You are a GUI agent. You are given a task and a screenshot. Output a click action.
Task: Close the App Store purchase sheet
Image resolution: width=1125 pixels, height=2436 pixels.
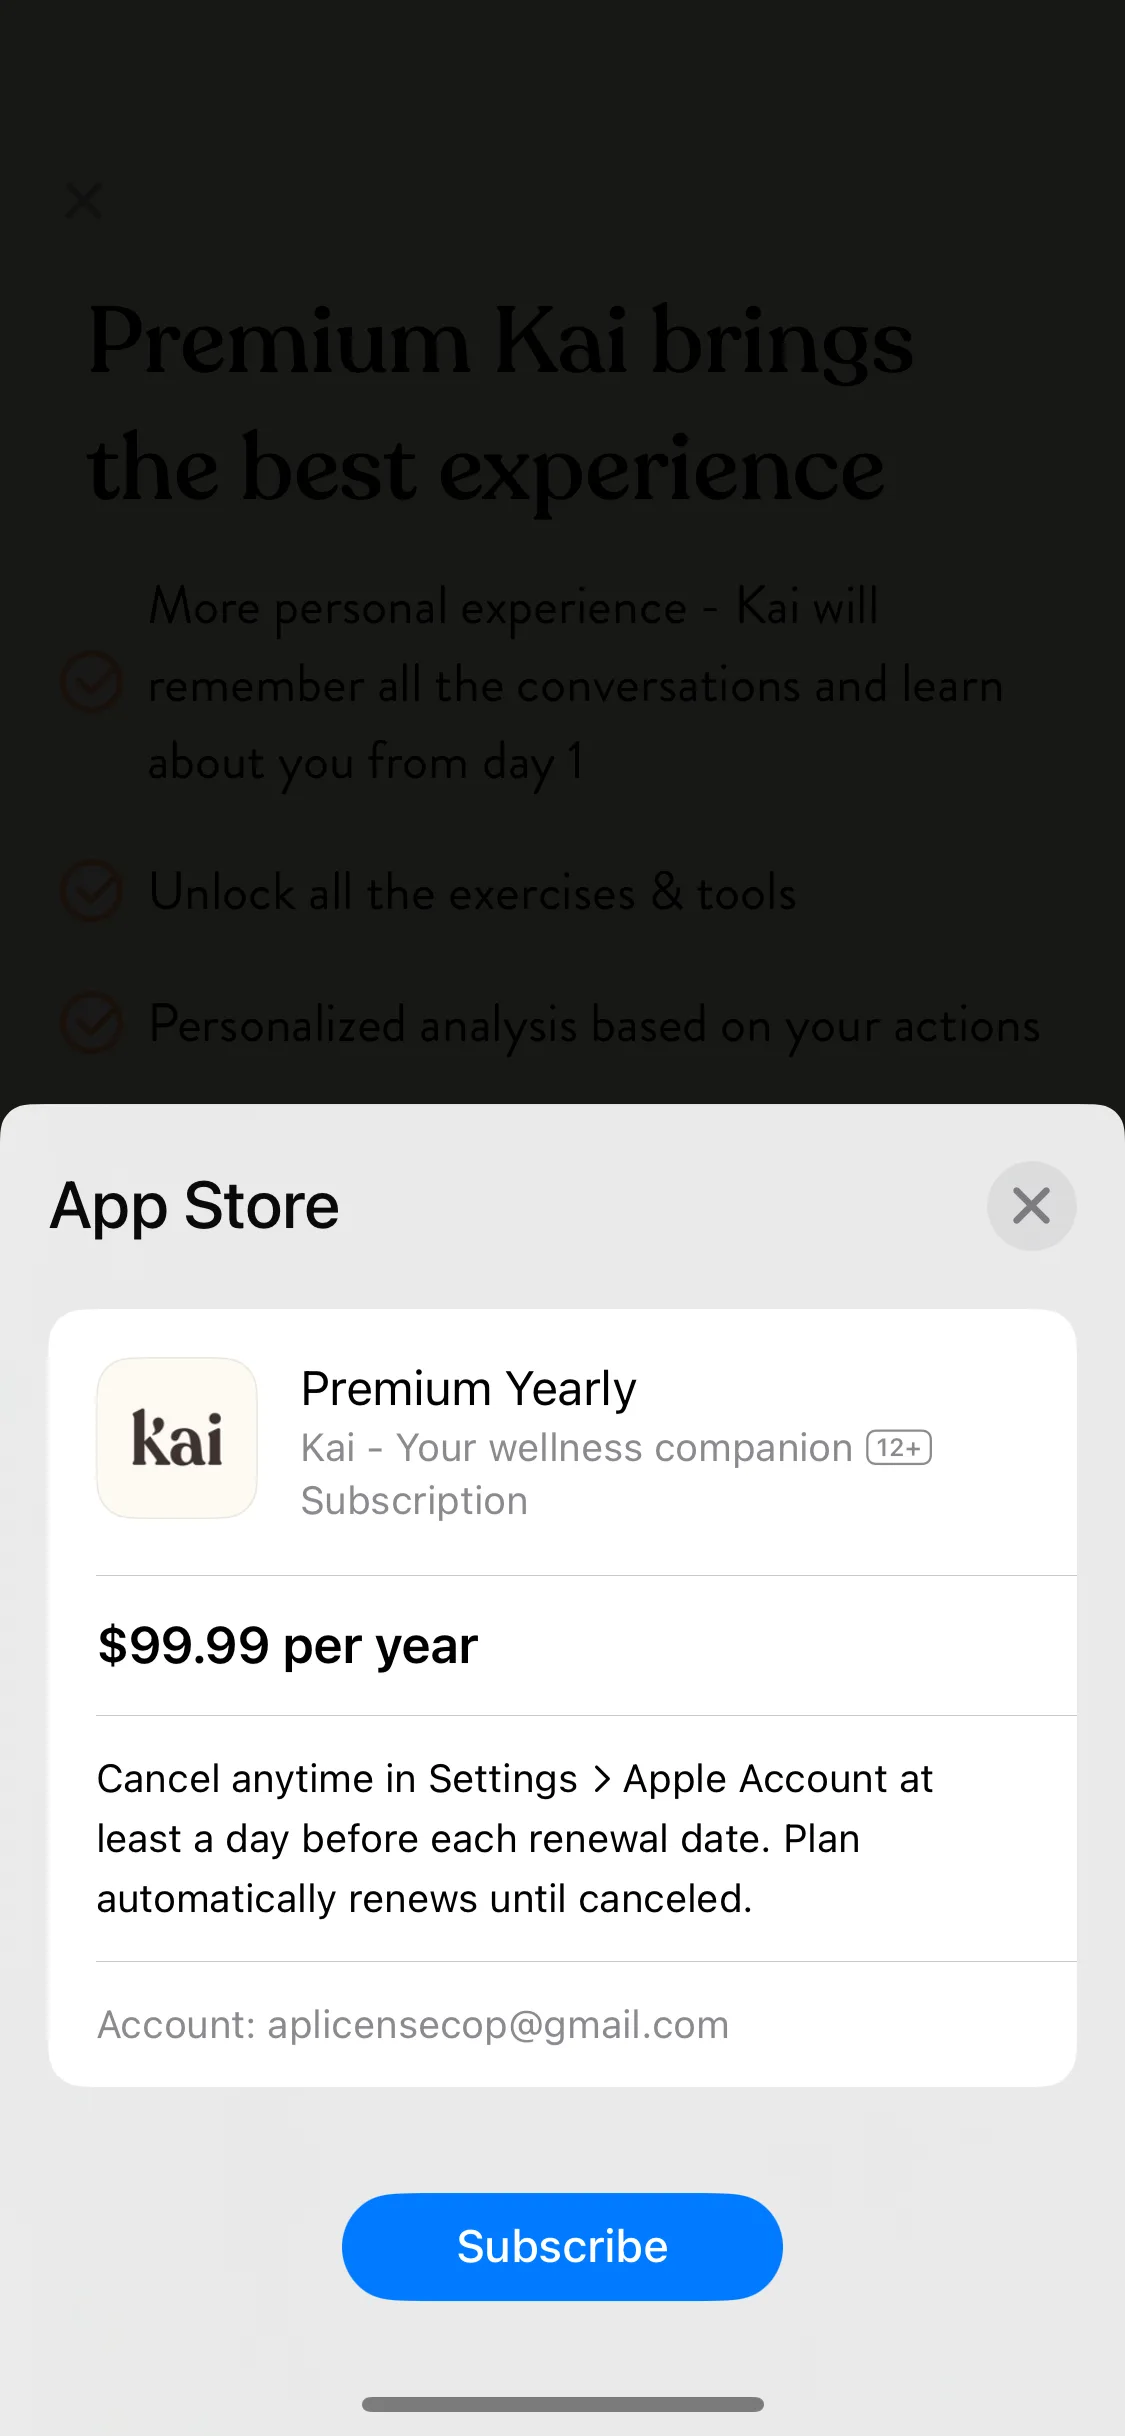(x=1031, y=1205)
